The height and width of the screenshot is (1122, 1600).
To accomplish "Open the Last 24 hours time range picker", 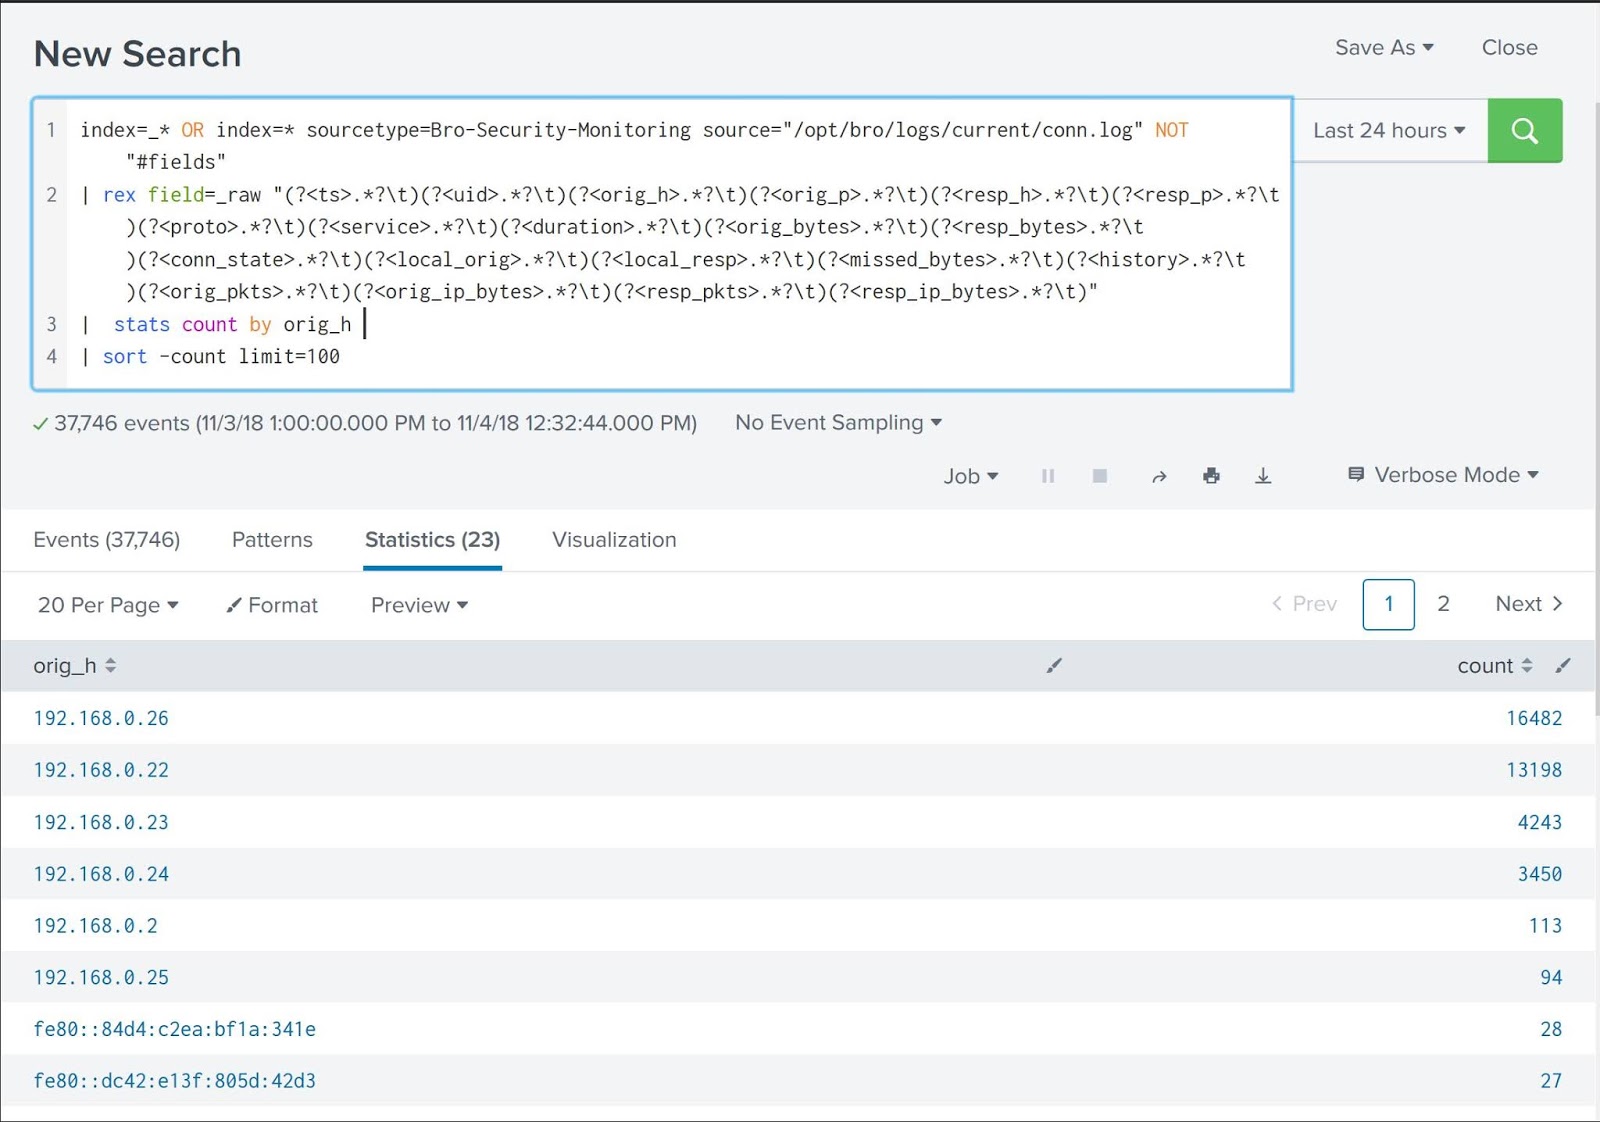I will coord(1388,130).
